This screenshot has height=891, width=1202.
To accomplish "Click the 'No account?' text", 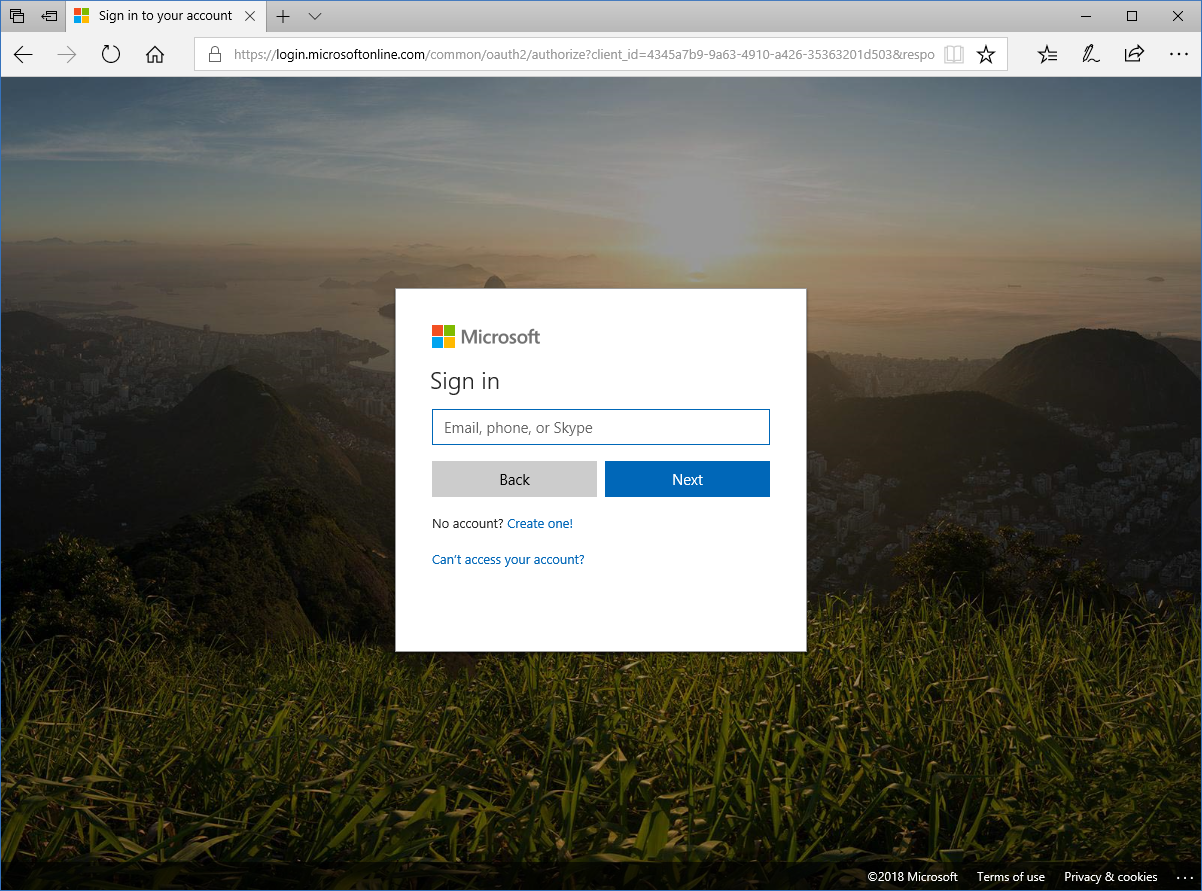I will (x=468, y=523).
